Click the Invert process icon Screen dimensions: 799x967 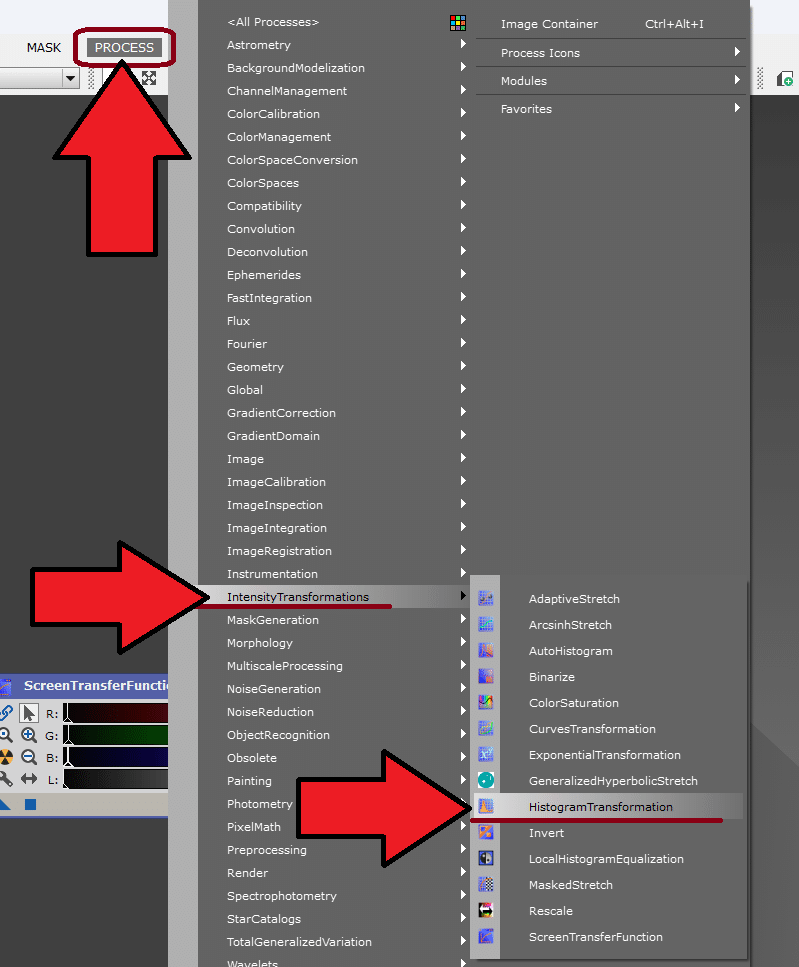[x=486, y=832]
